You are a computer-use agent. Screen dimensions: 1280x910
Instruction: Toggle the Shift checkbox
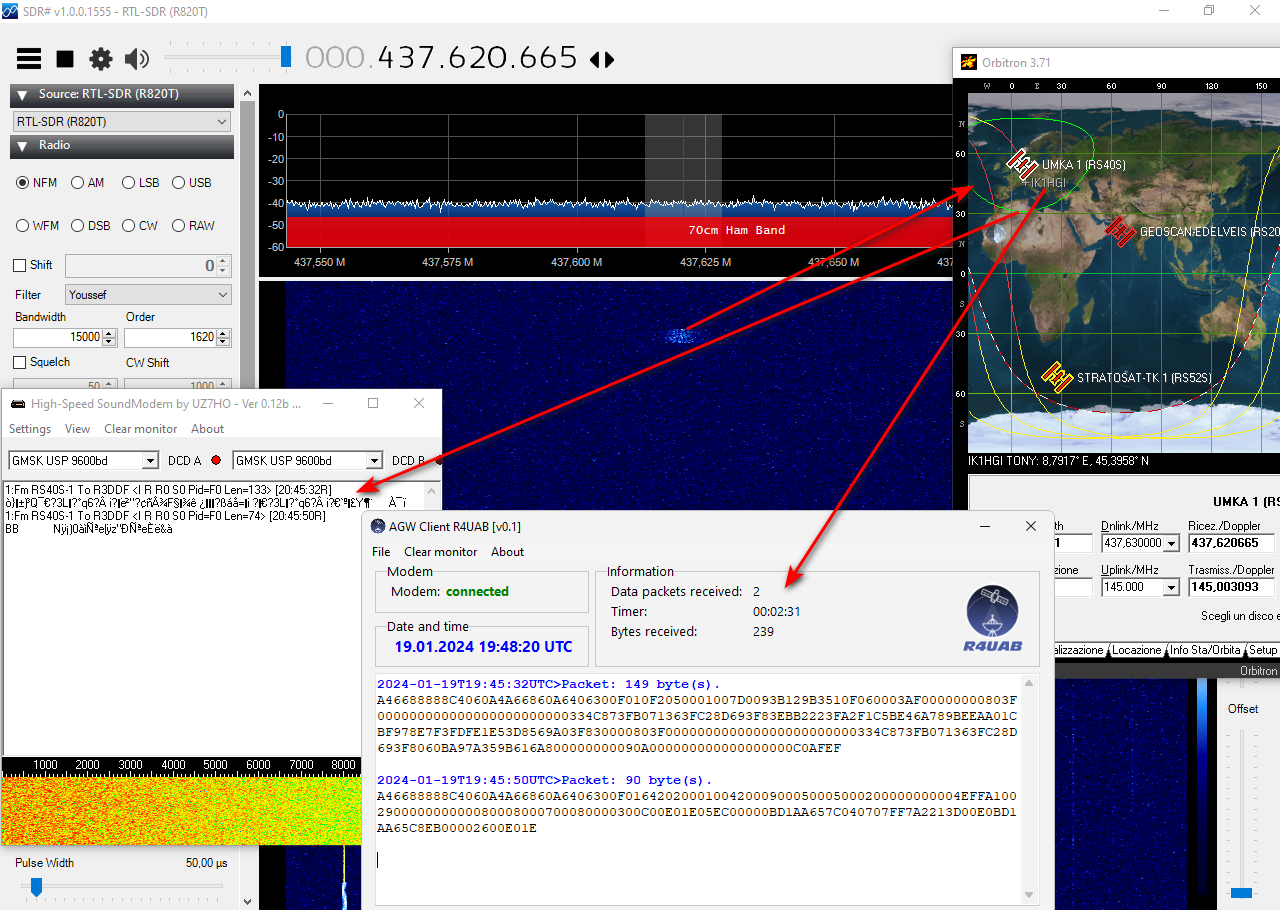click(20, 265)
